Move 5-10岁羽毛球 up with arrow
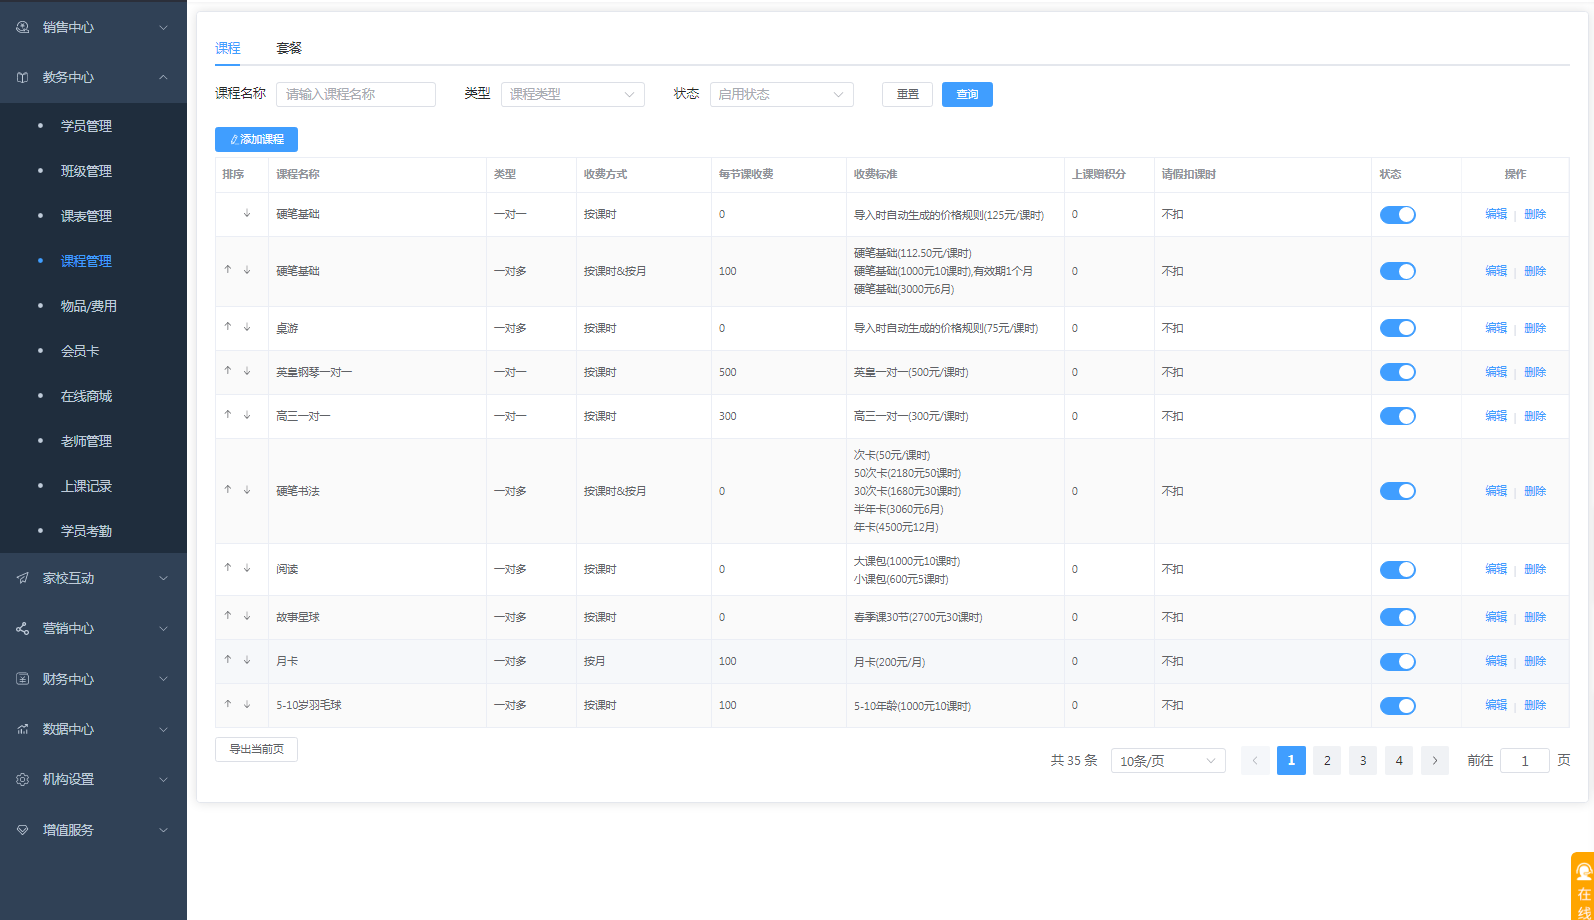Image resolution: width=1594 pixels, height=920 pixels. [x=228, y=704]
